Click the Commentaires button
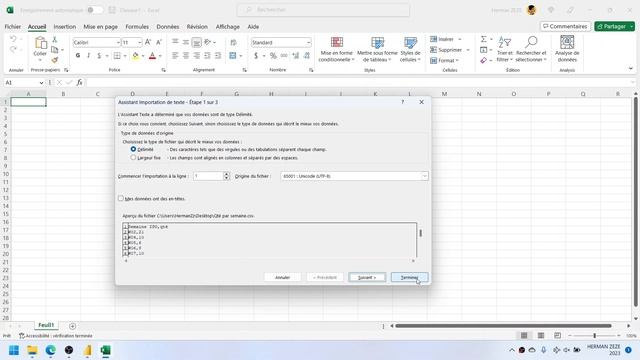Screen dimensions: 640x360 pos(565,26)
